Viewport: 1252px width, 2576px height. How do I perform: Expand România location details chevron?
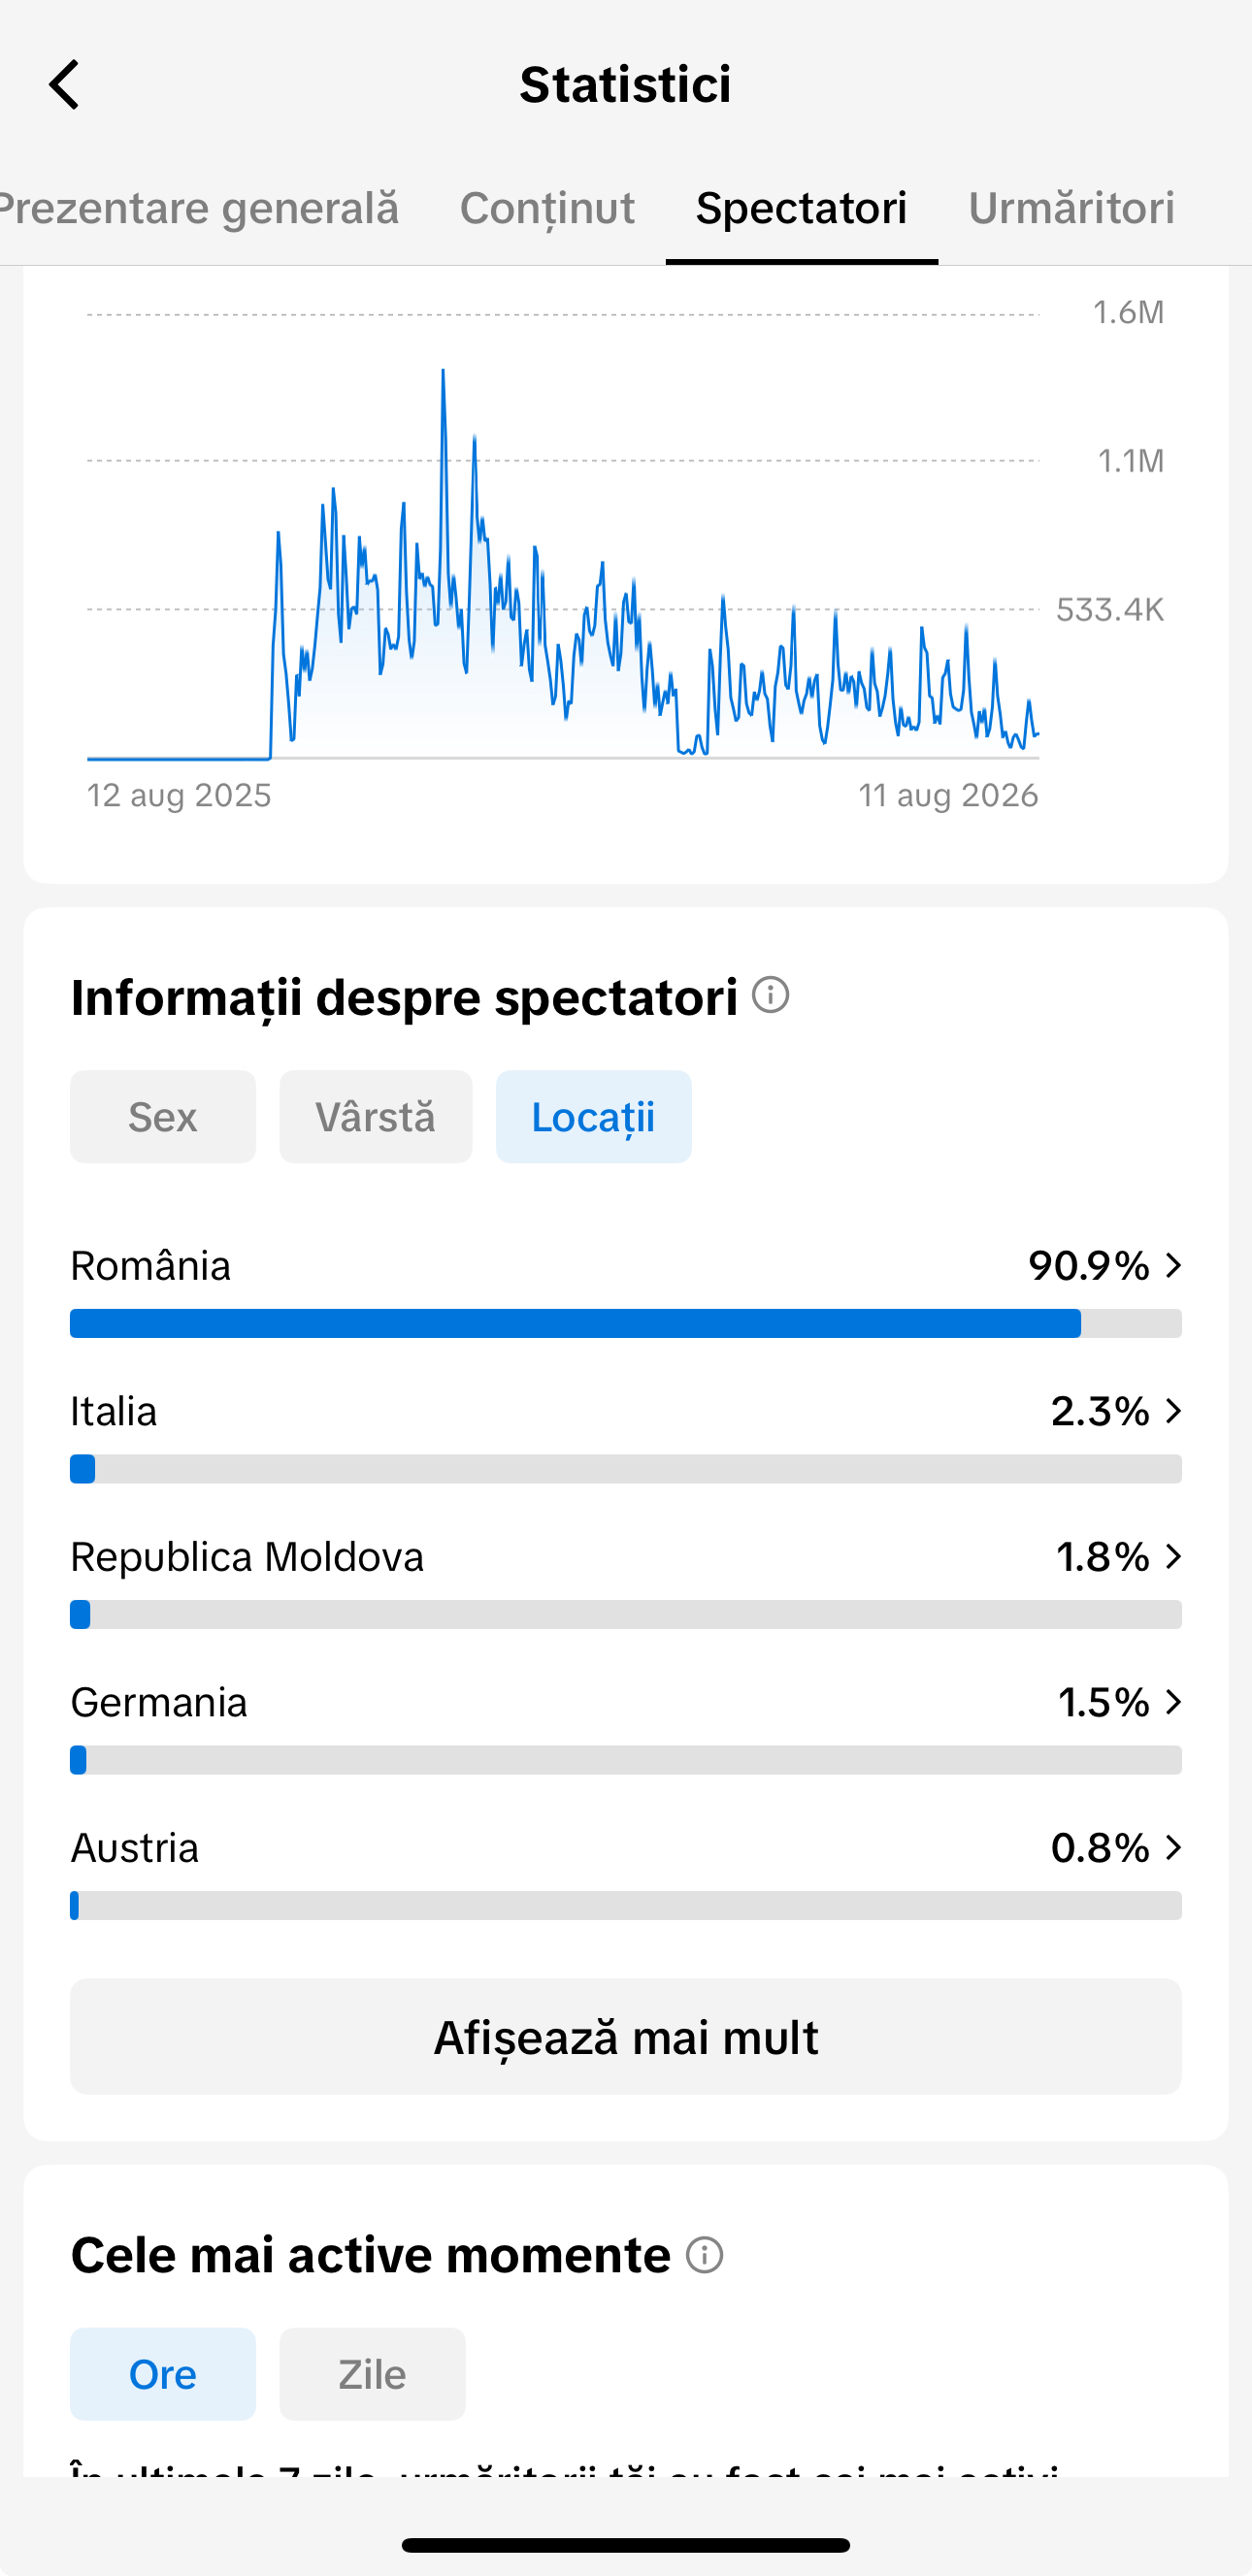click(x=1173, y=1266)
